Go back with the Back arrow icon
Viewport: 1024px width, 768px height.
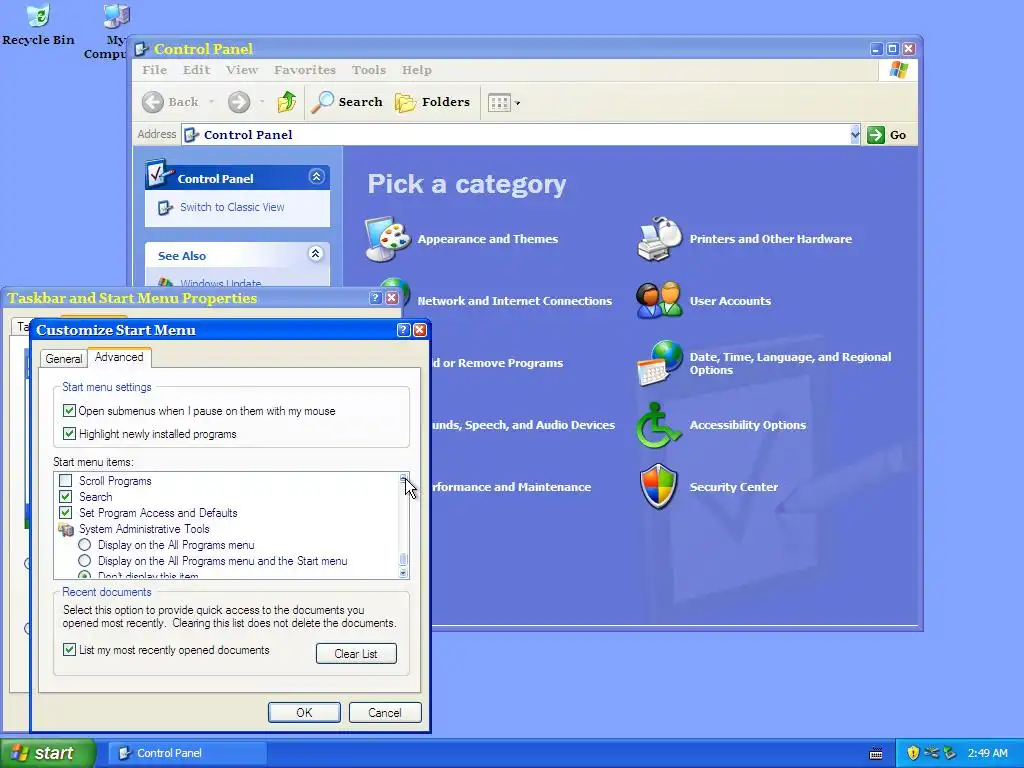coord(153,102)
